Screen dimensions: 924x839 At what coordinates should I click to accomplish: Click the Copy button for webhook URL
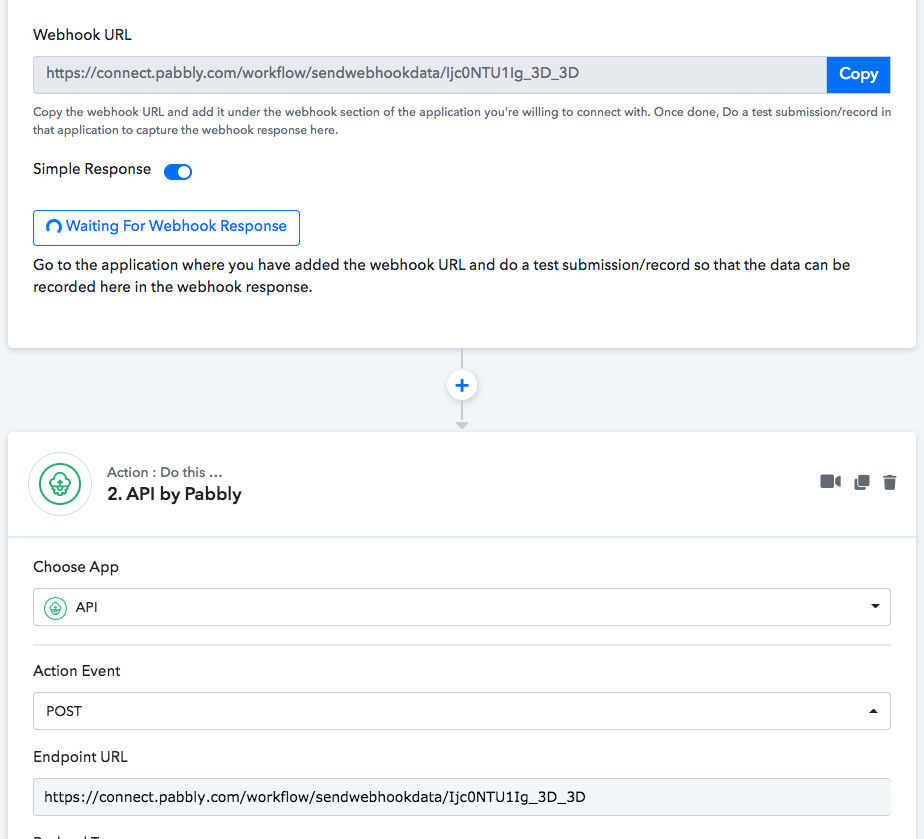tap(858, 74)
